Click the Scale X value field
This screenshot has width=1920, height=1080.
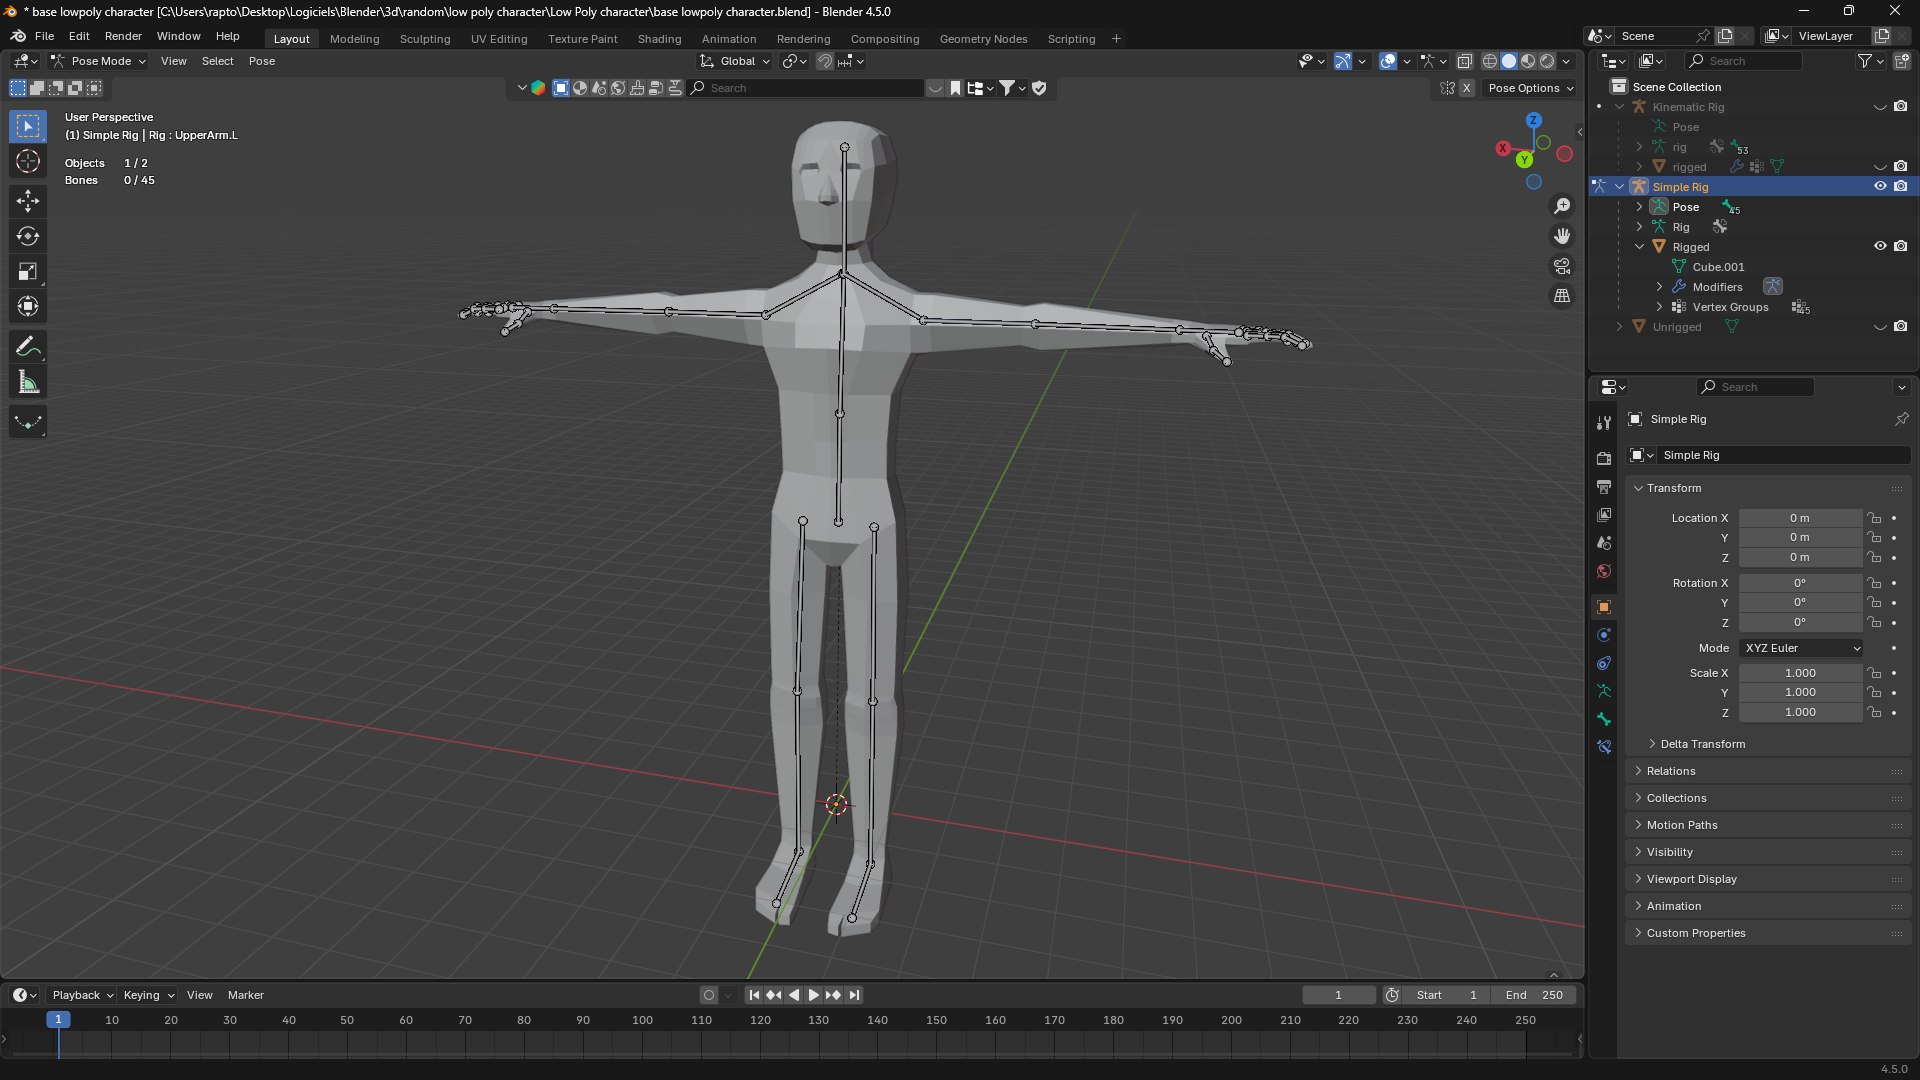click(1800, 673)
